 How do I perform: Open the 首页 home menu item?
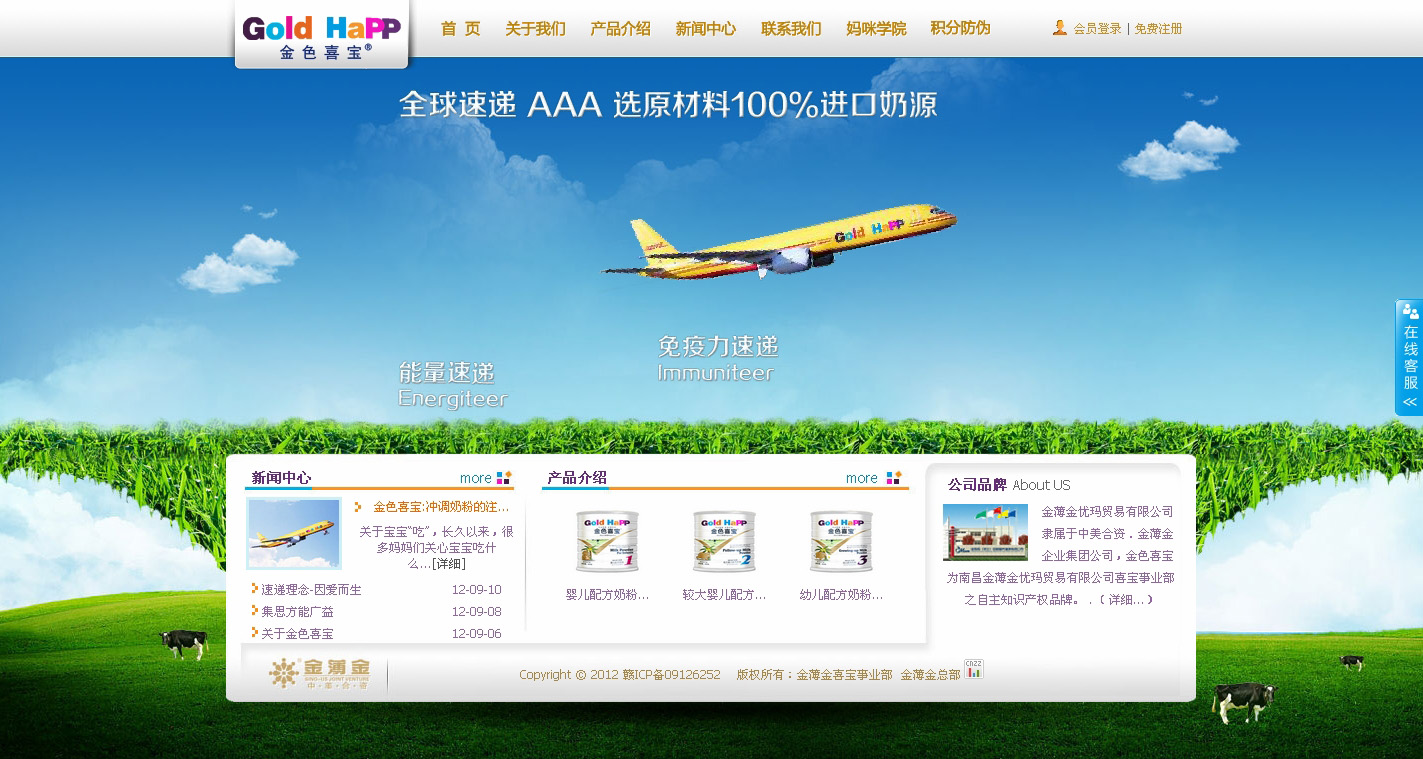pos(461,29)
